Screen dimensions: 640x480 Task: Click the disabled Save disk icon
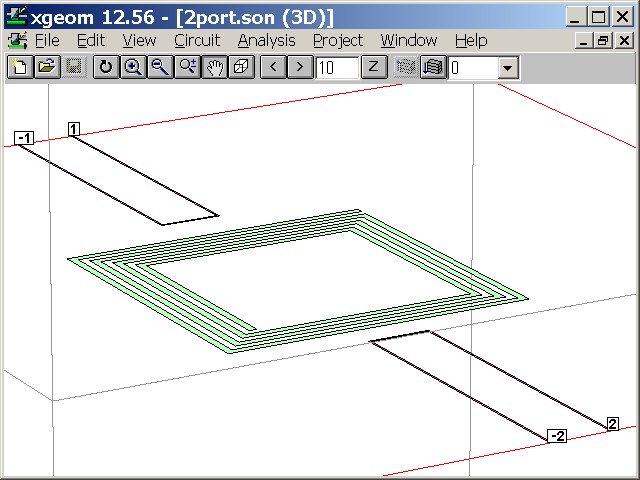pyautogui.click(x=74, y=67)
